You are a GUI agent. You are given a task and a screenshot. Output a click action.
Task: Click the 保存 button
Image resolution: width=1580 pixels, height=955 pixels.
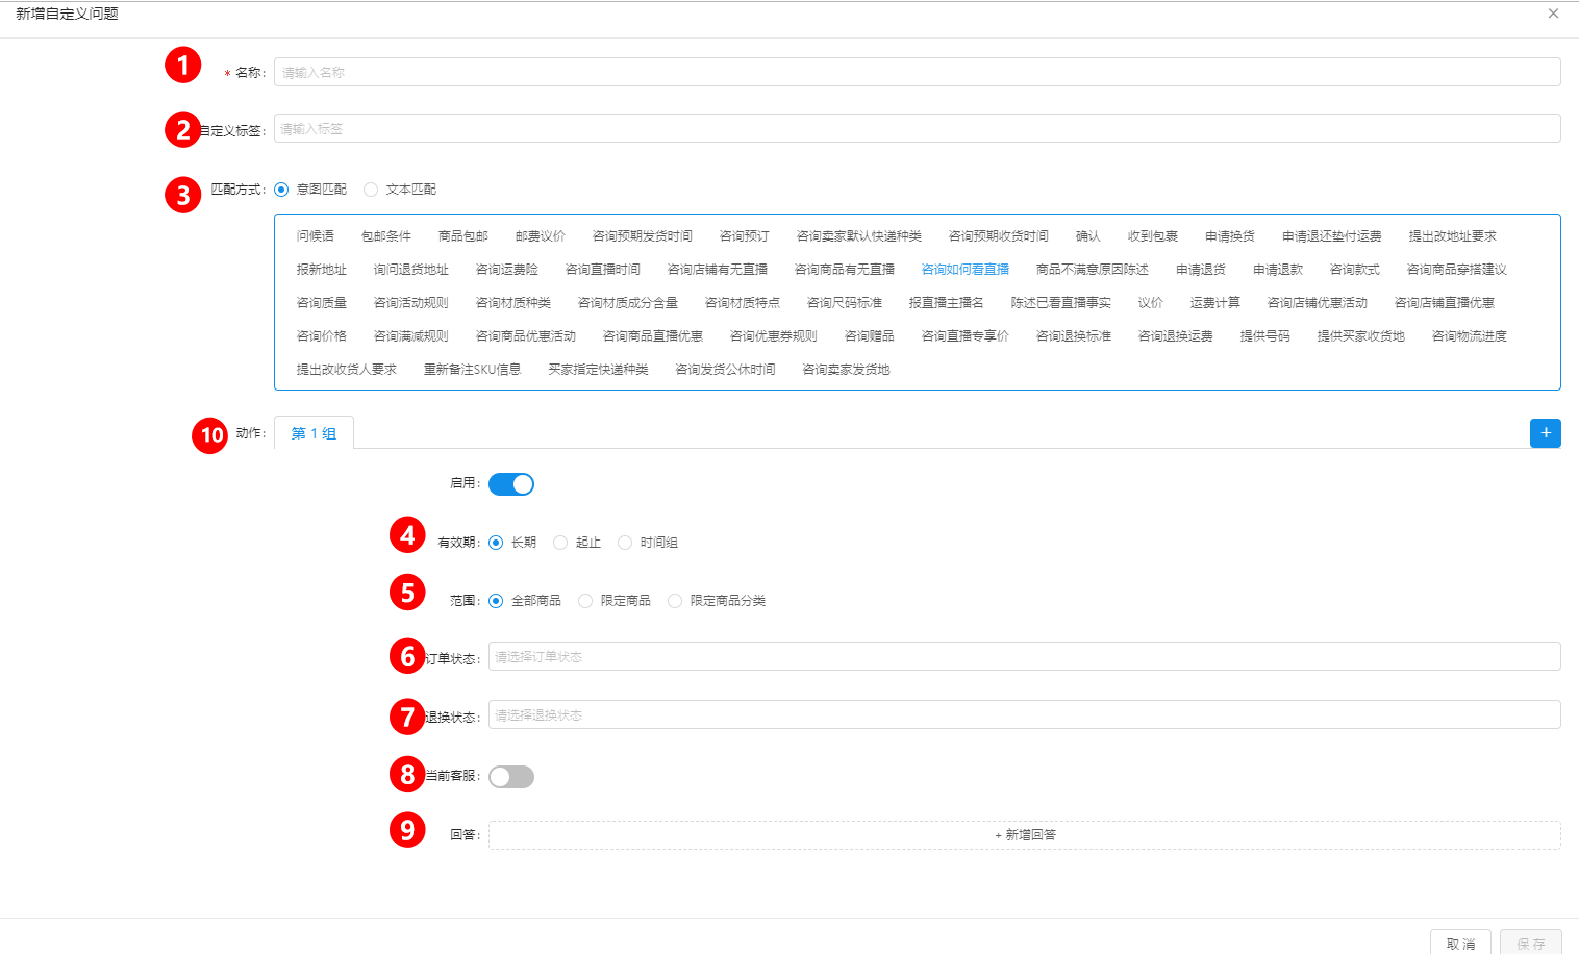click(x=1531, y=943)
